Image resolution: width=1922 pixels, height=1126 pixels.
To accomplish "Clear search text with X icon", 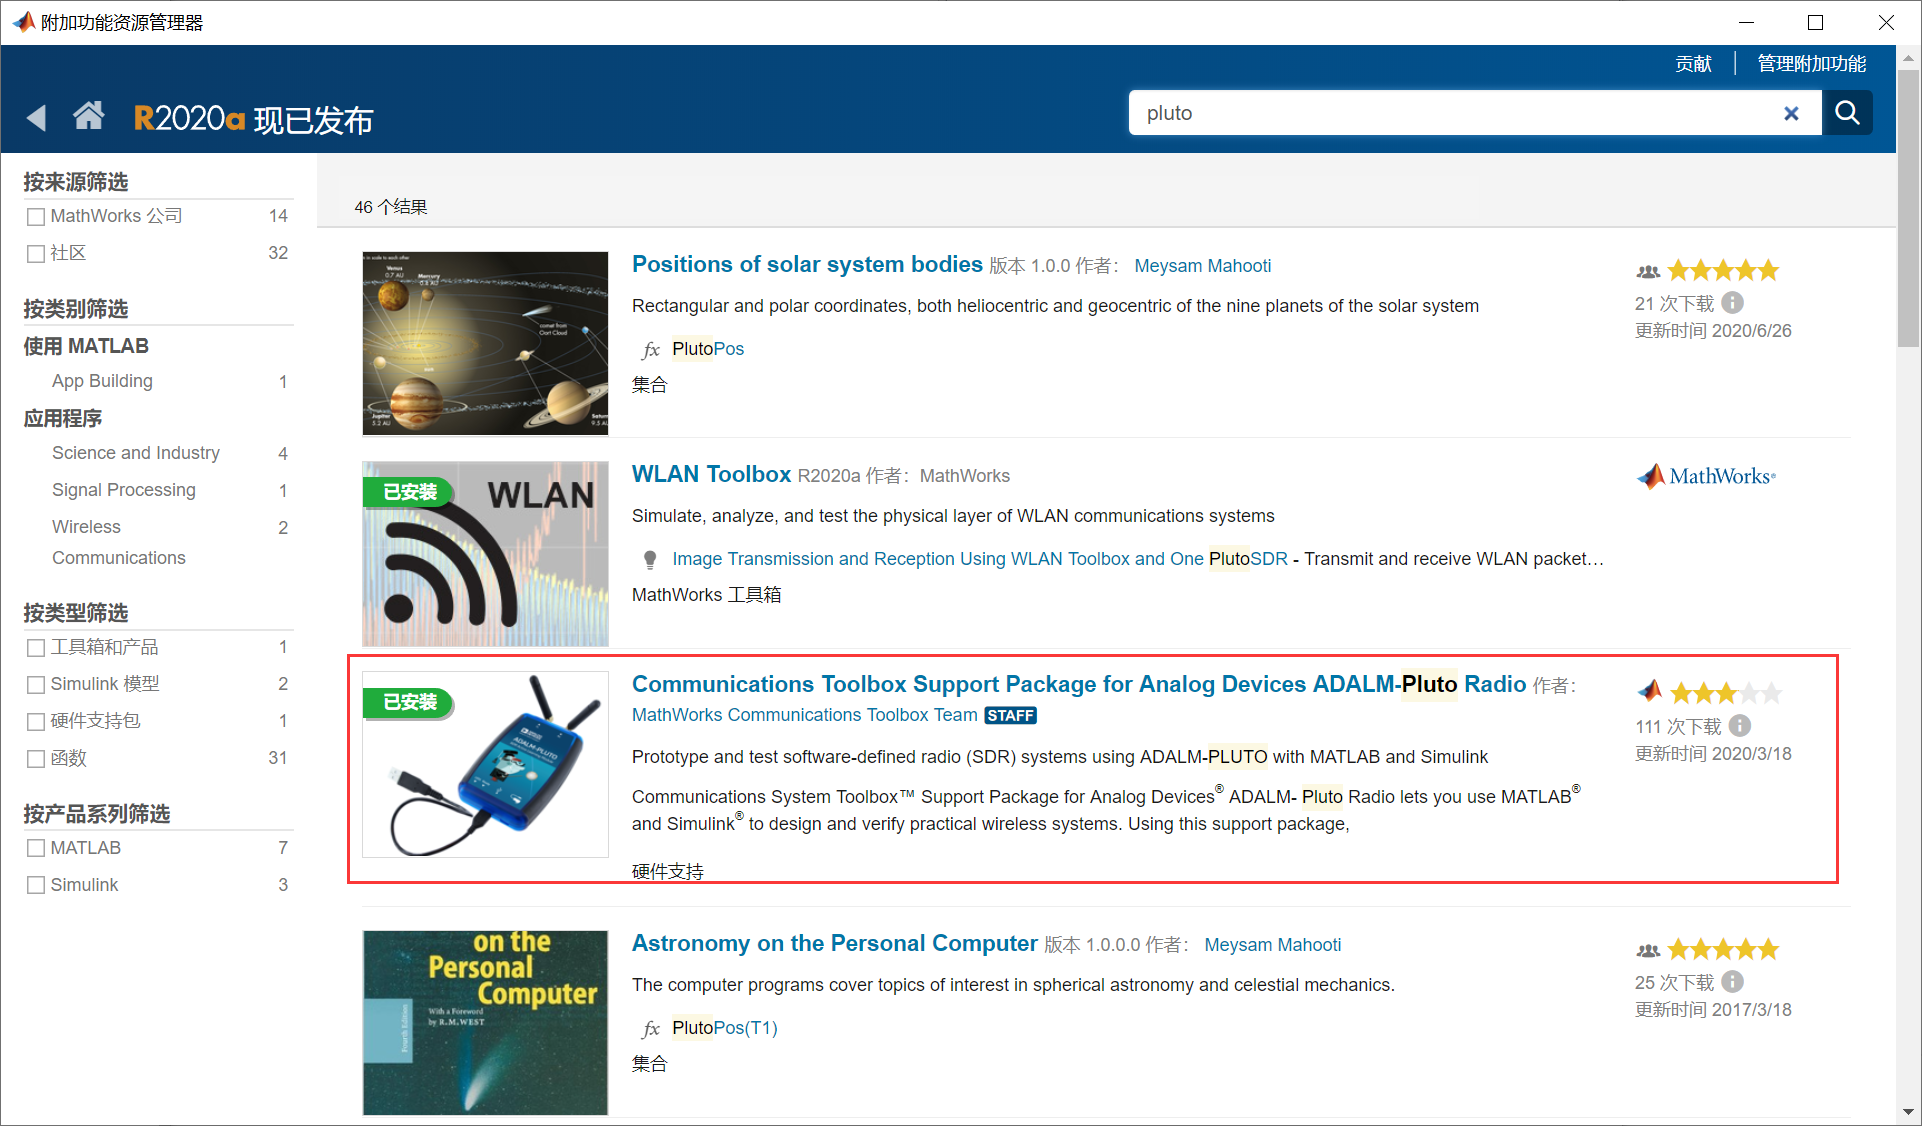I will coord(1791,114).
